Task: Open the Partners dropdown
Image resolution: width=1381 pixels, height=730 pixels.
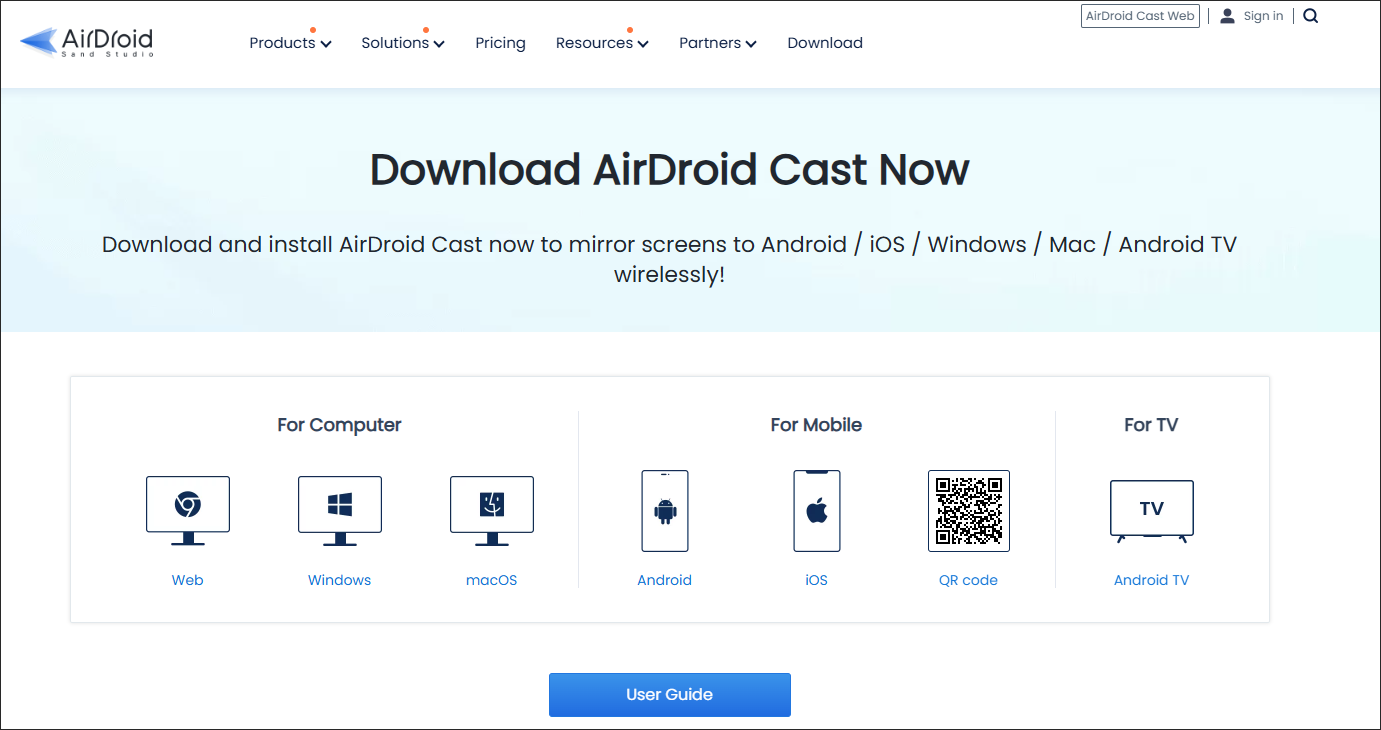Action: pyautogui.click(x=717, y=43)
